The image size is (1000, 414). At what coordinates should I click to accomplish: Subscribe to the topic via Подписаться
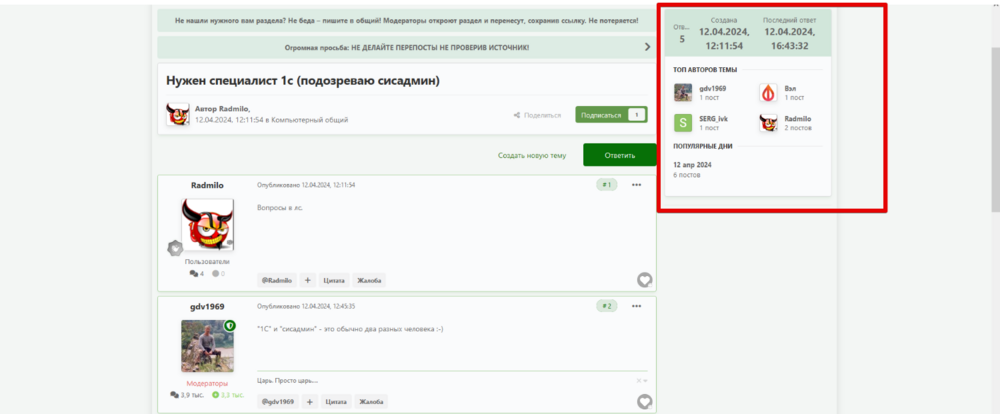(611, 115)
